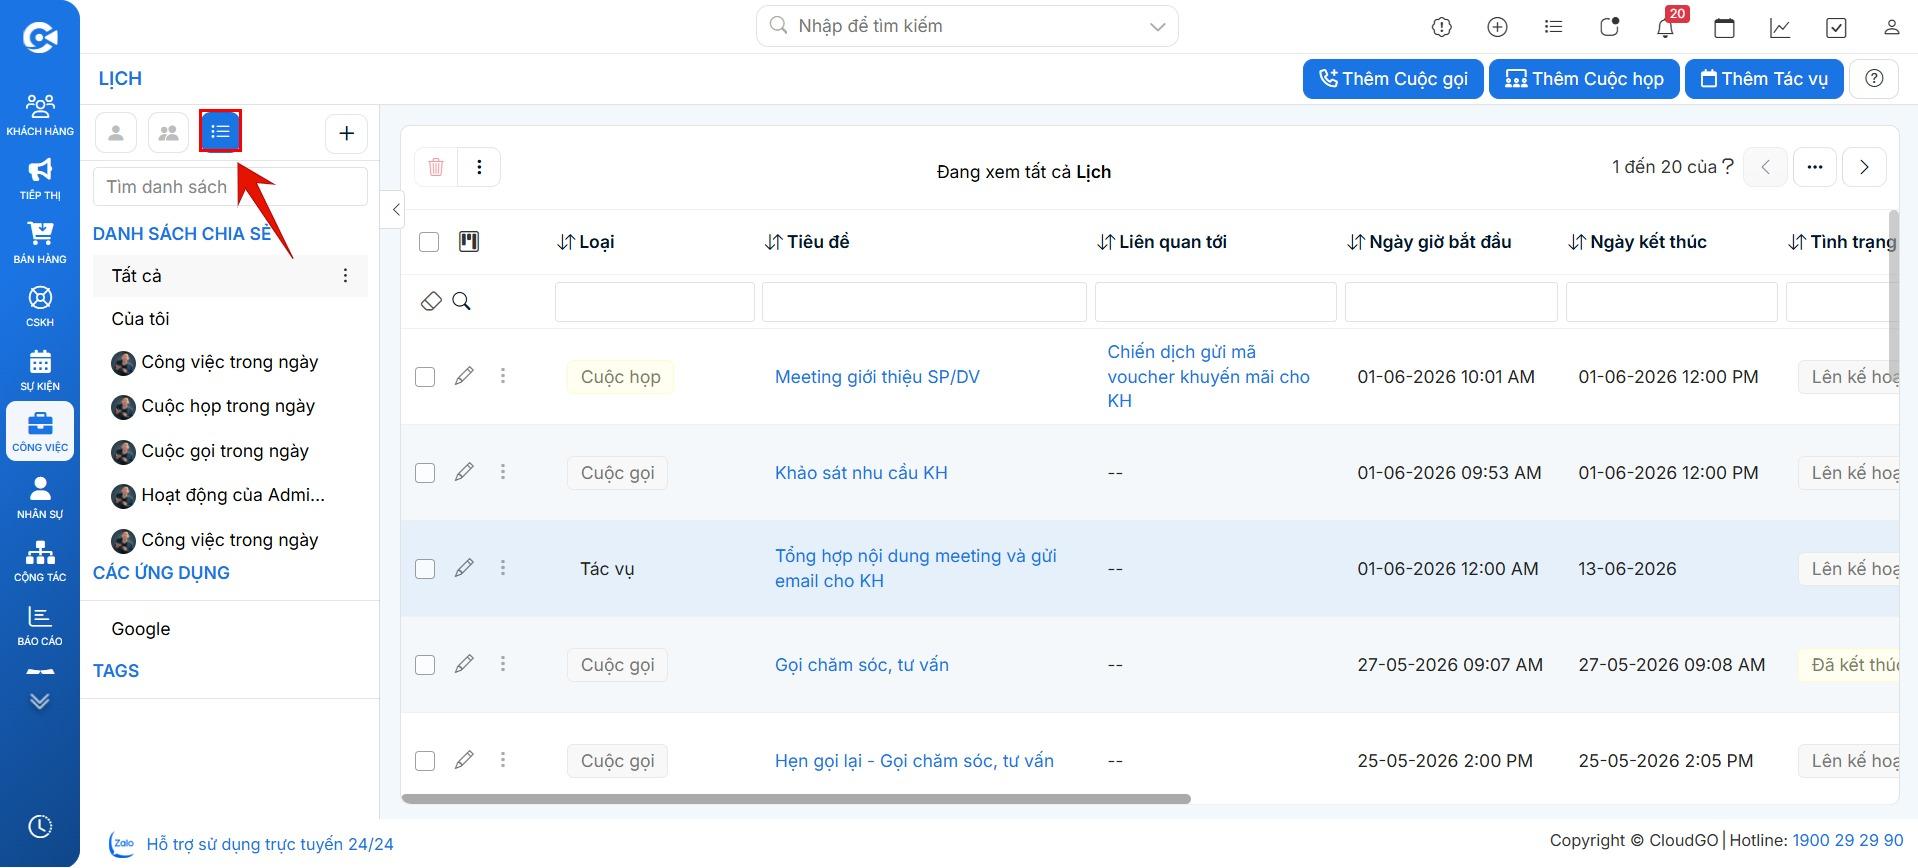Viewport: 1918px width, 868px height.
Task: Open the more actions menu beside trash
Action: point(479,167)
